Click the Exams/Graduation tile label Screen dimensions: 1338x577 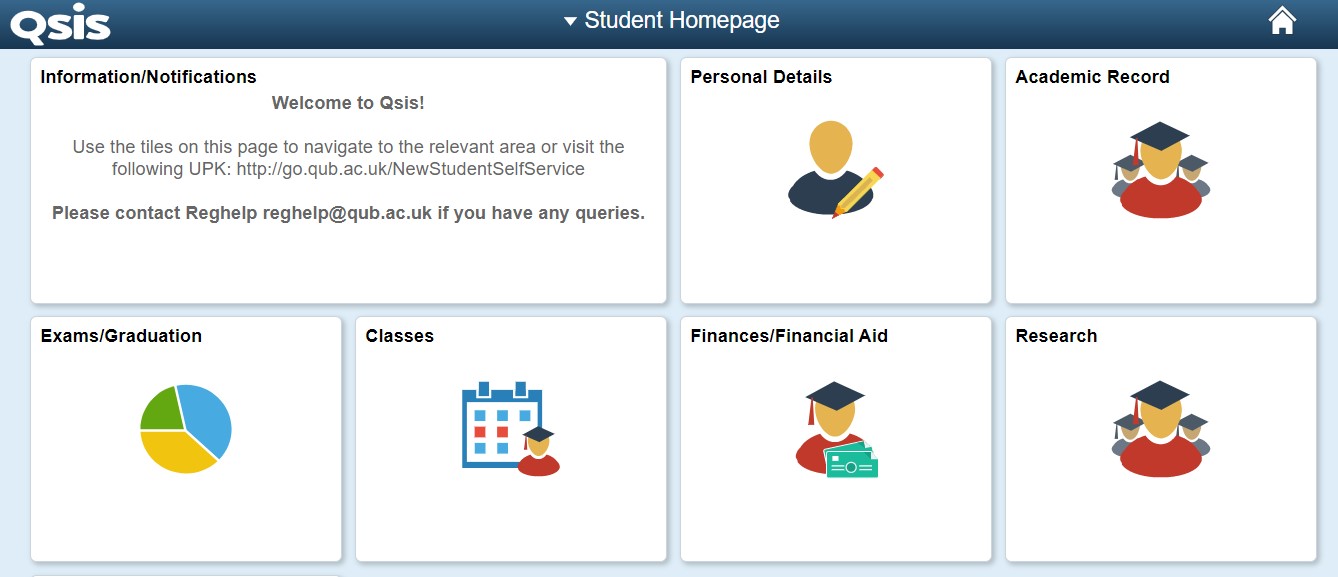121,336
